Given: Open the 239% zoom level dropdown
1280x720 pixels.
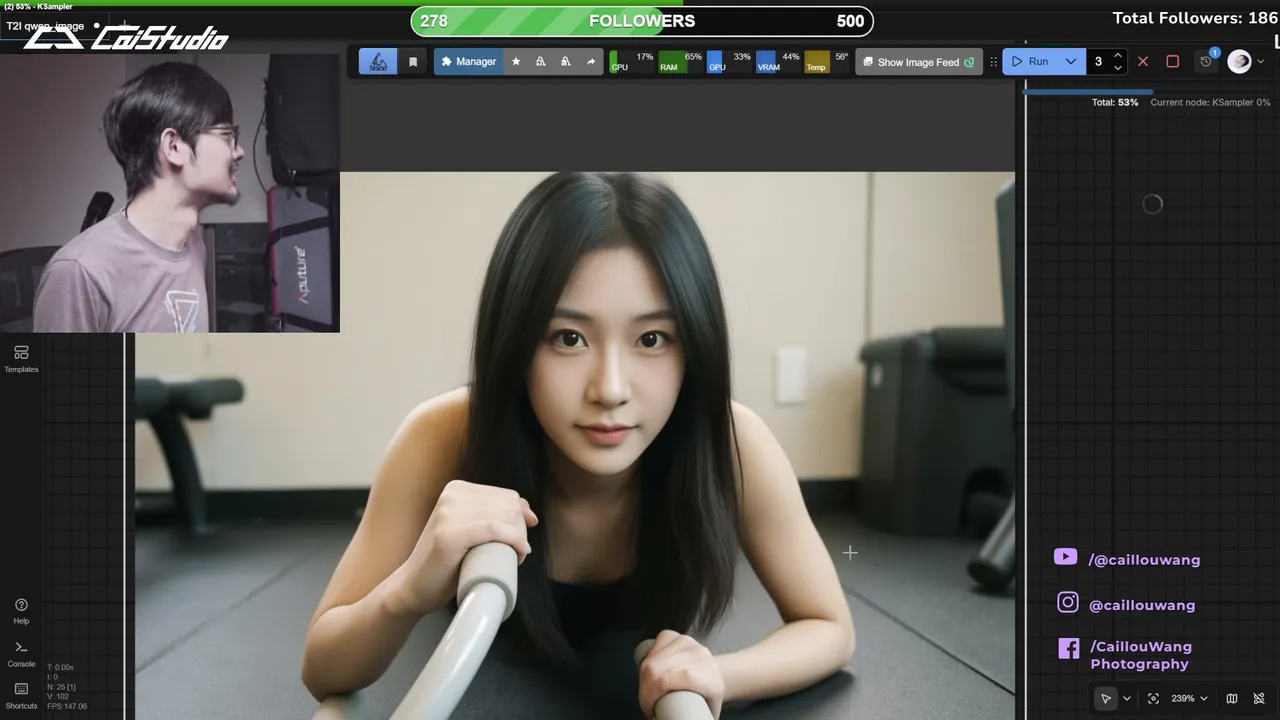Looking at the screenshot, I should 1189,698.
